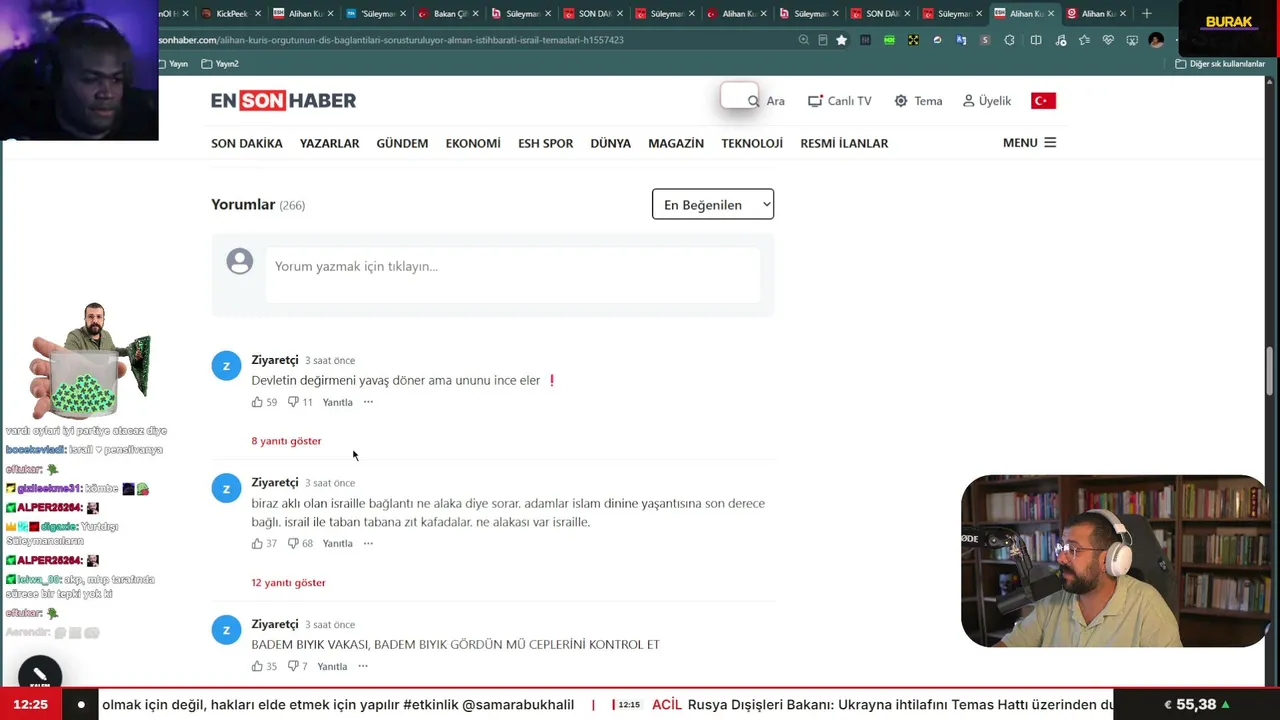Reply to the 'biraz aklı olan' comment
Image resolution: width=1280 pixels, height=720 pixels.
point(337,543)
